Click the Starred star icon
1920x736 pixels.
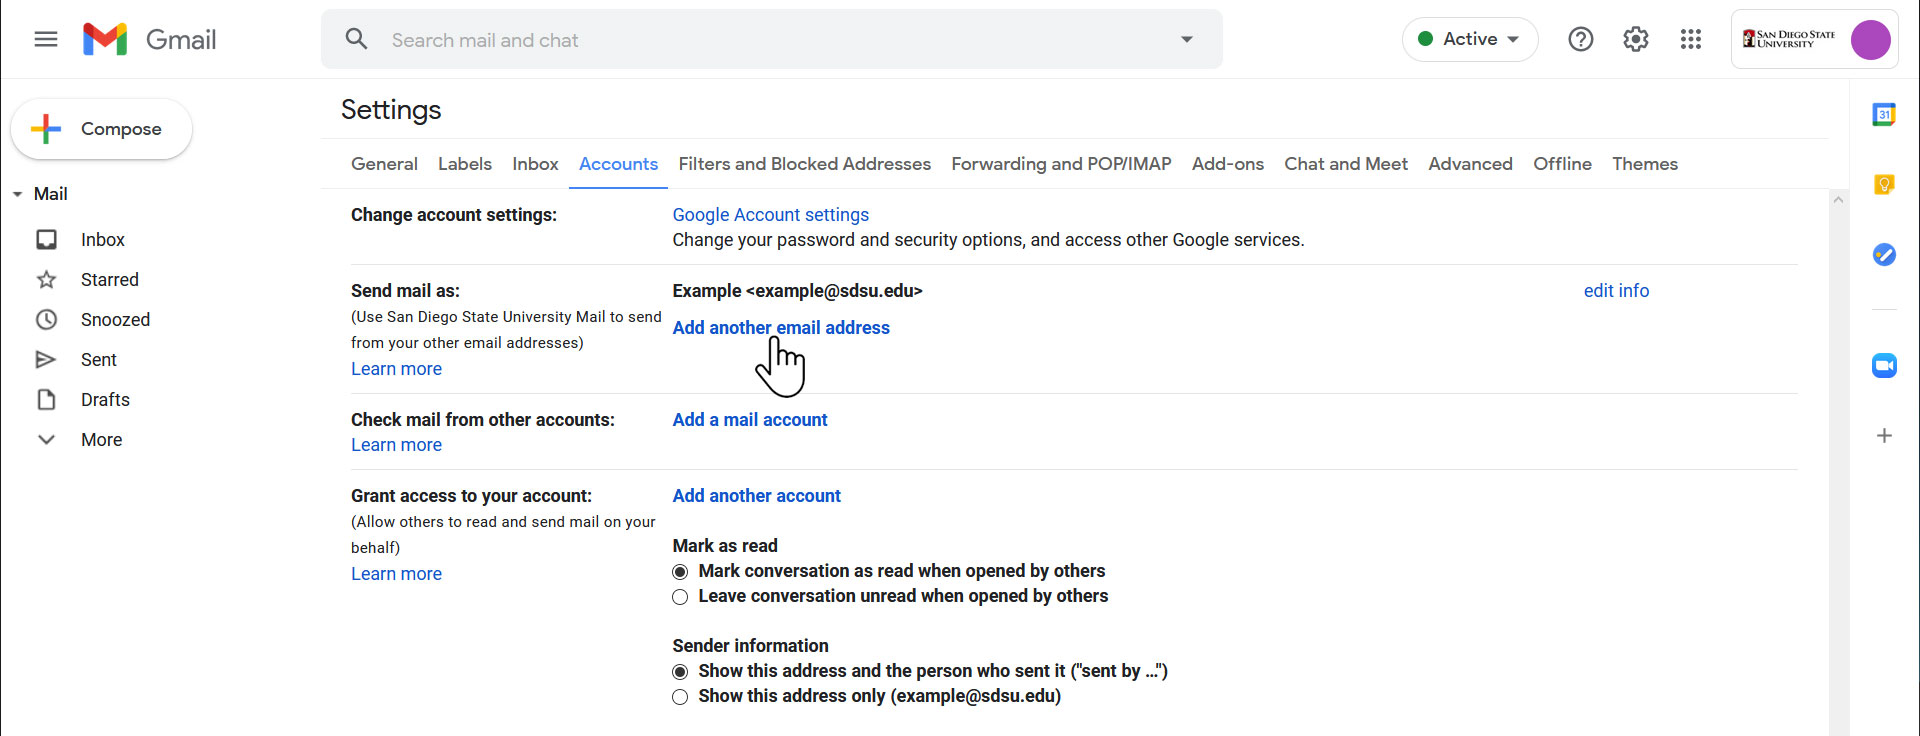(46, 280)
